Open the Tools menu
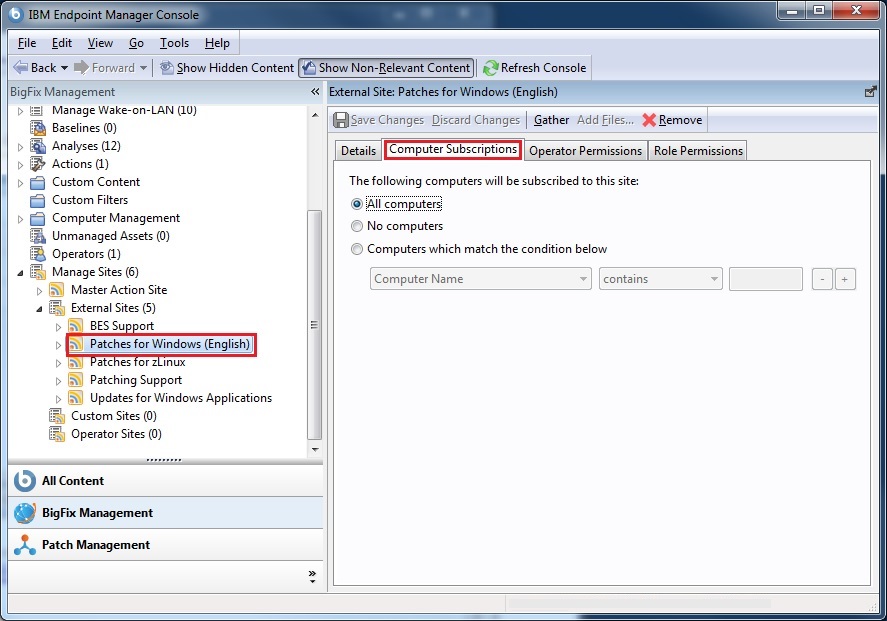This screenshot has height=621, width=887. 174,43
